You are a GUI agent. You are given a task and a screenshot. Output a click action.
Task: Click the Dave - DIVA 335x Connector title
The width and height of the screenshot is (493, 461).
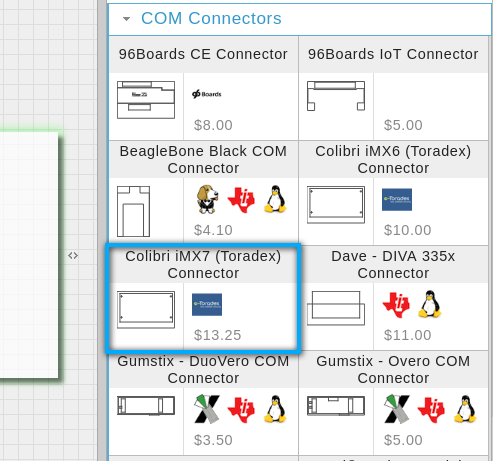pos(393,264)
